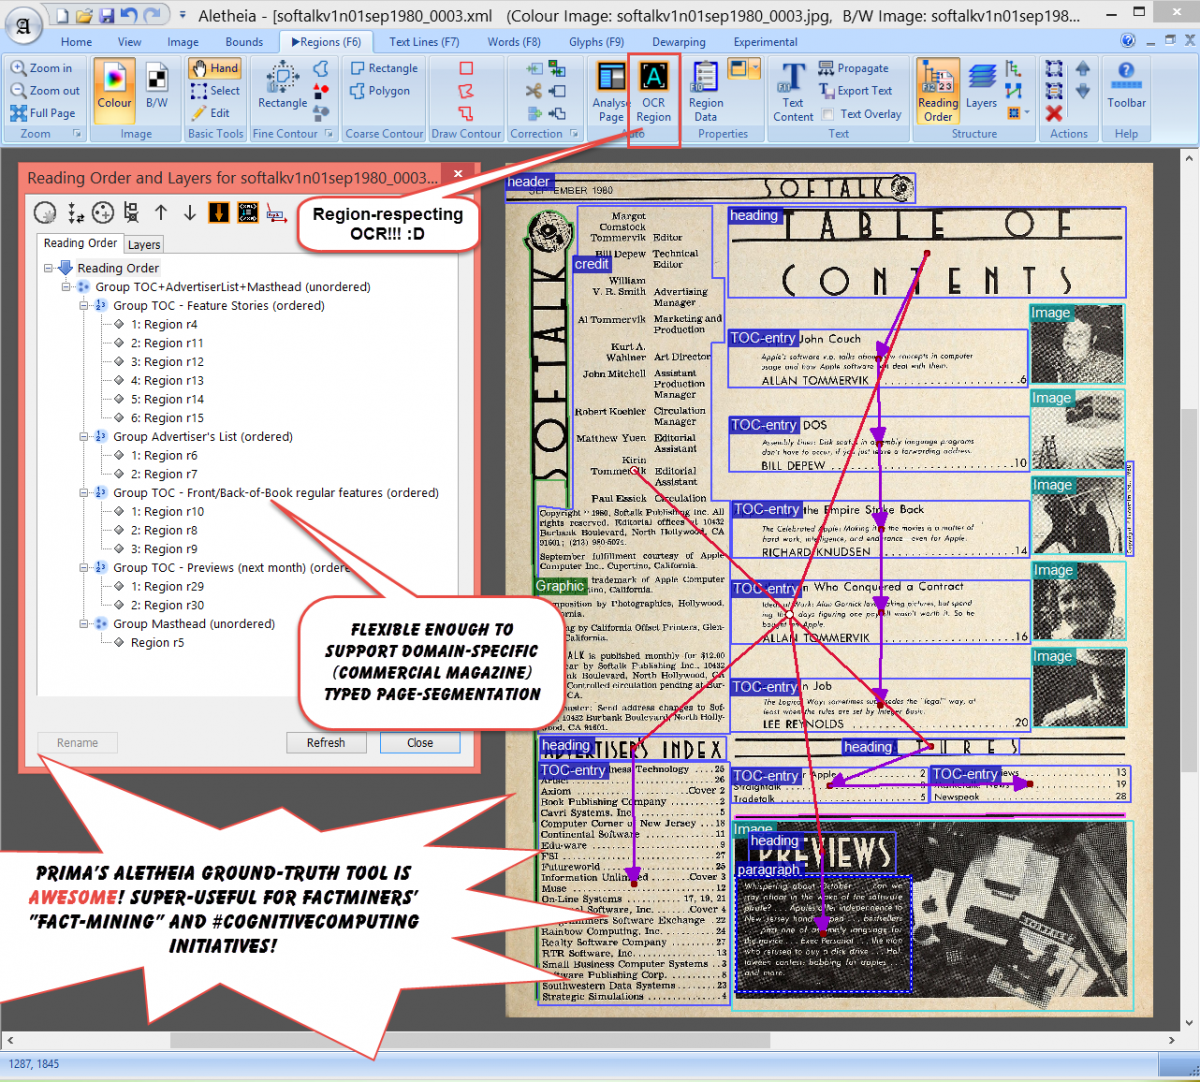Click the Analyse Page icon

[611, 92]
